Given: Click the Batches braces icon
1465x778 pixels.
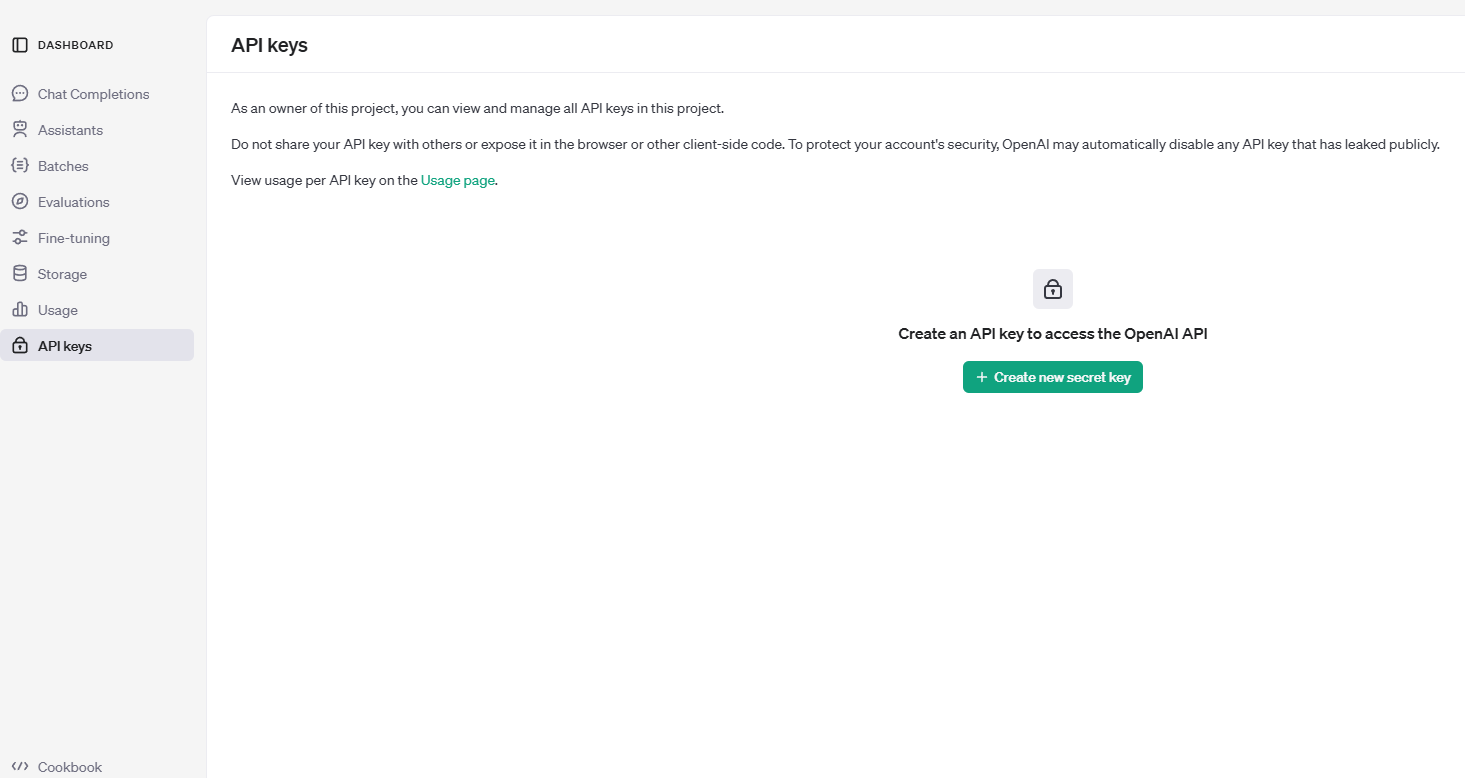Looking at the screenshot, I should pos(20,166).
